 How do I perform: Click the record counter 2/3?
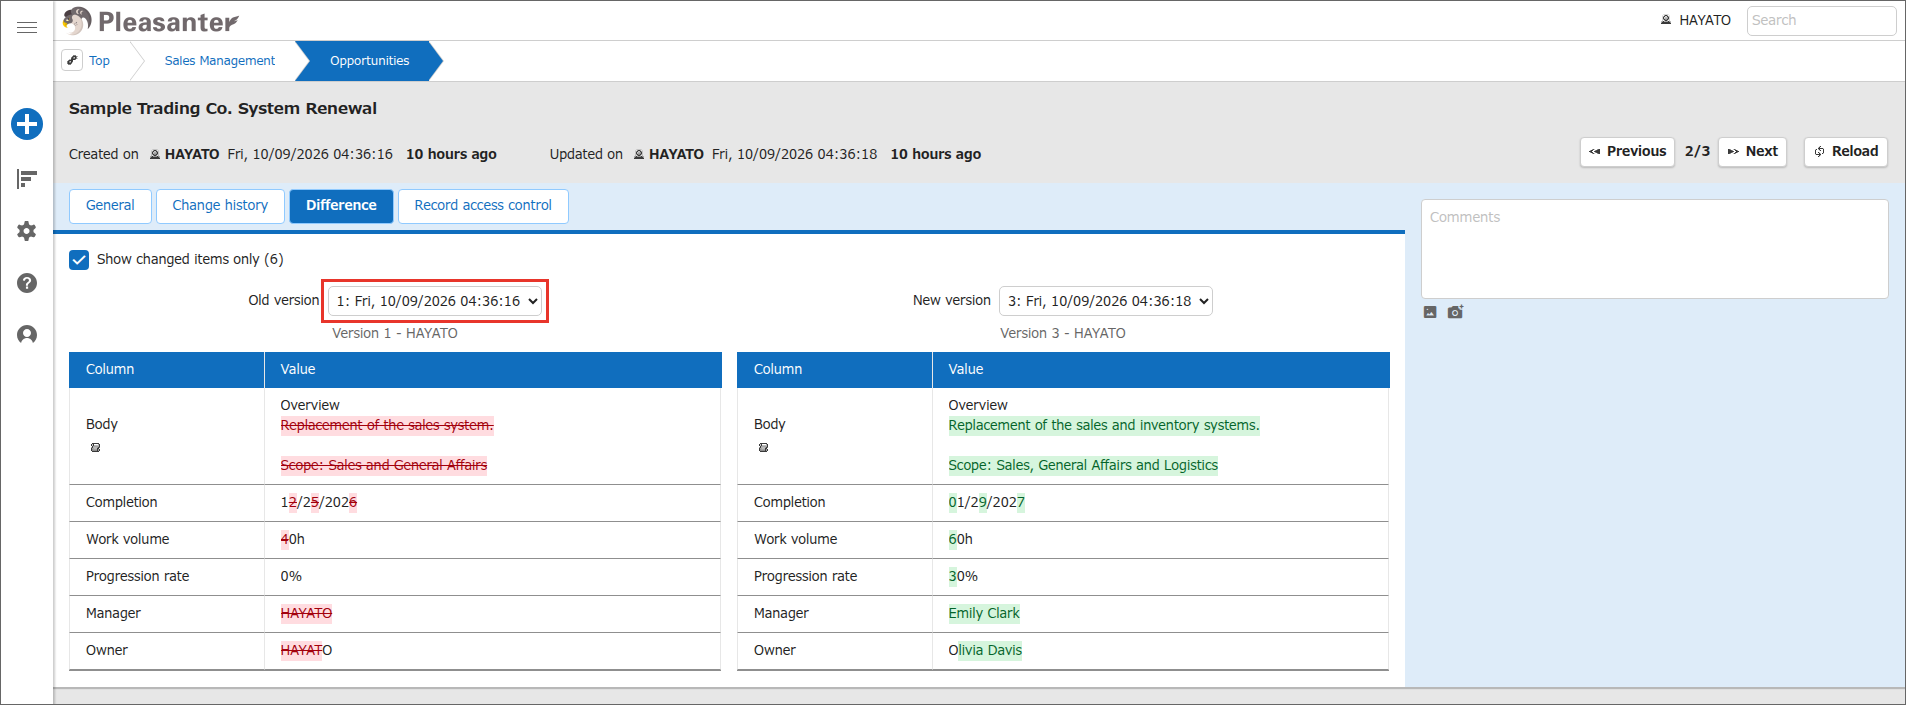1697,152
